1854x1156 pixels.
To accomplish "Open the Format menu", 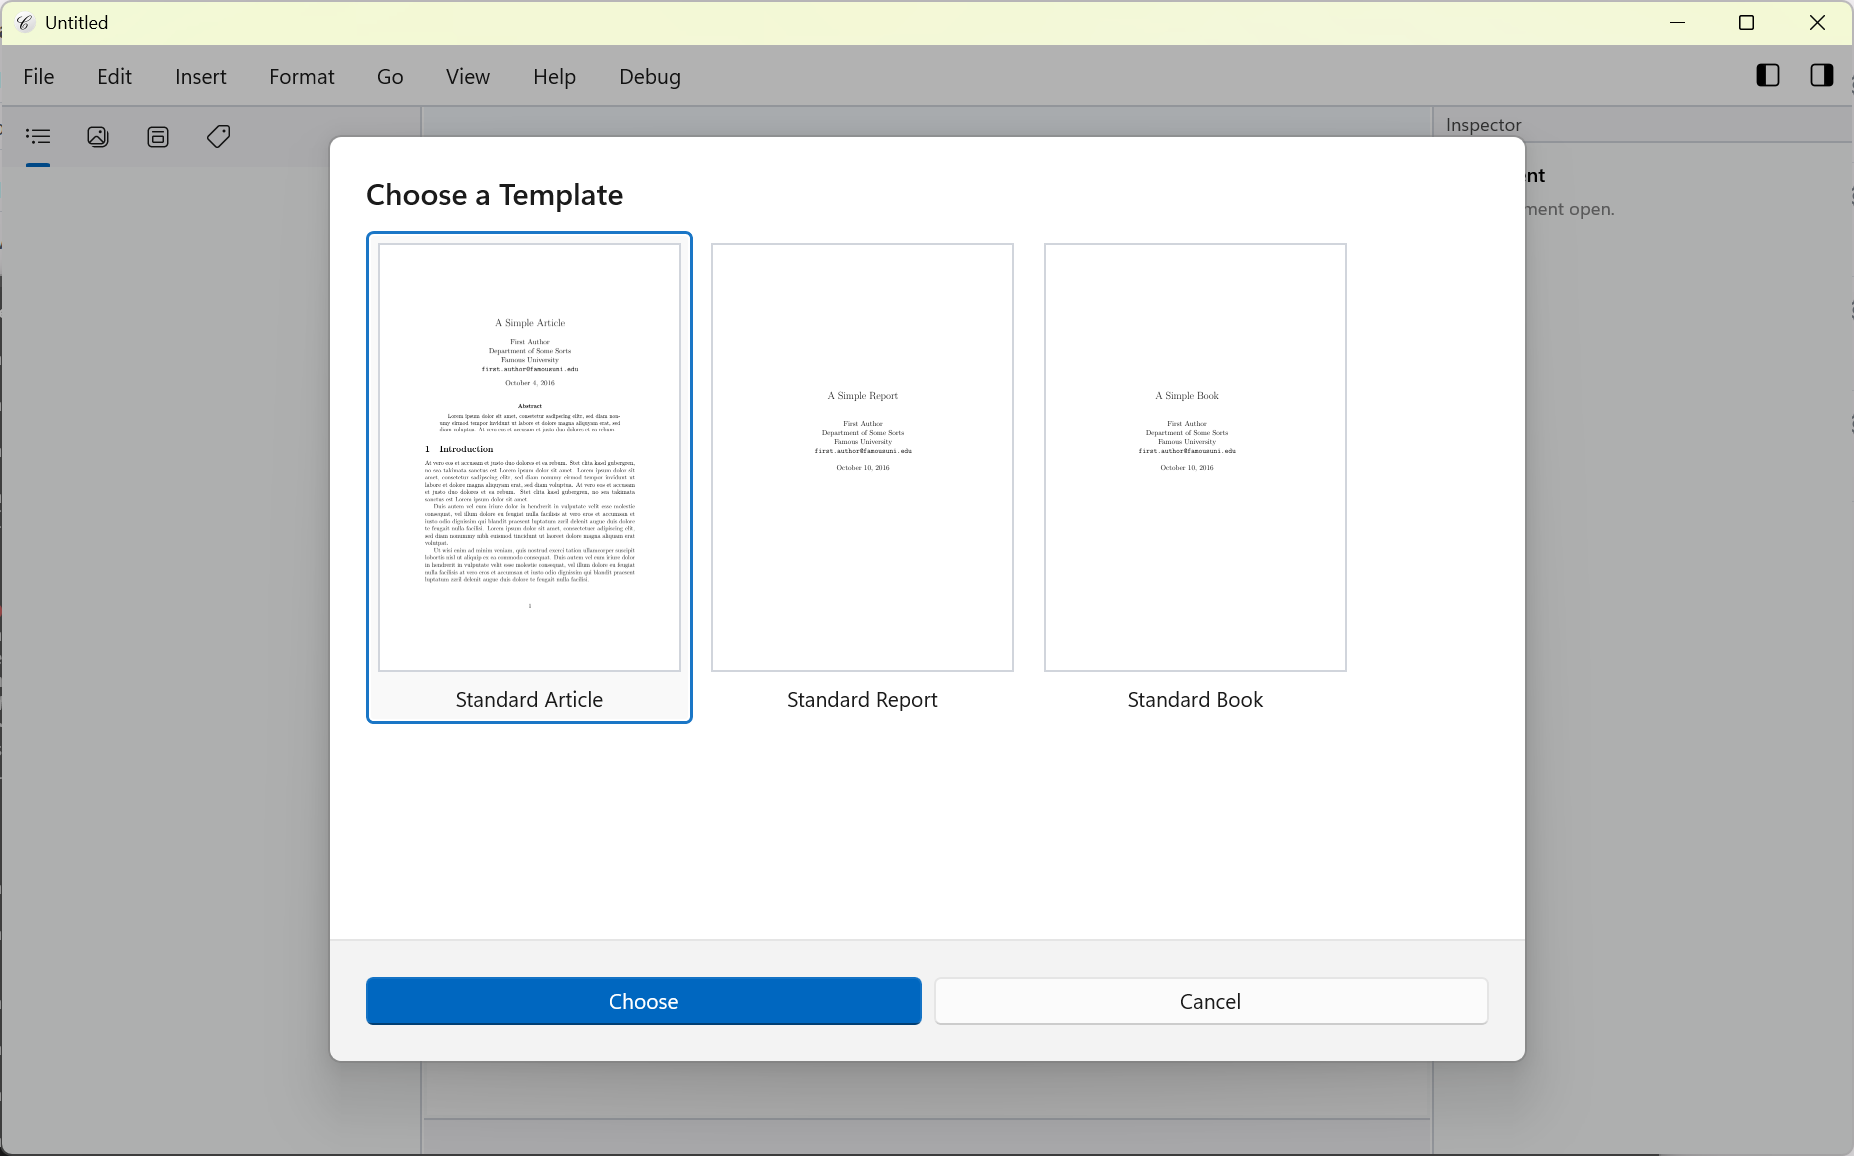I will [x=302, y=77].
